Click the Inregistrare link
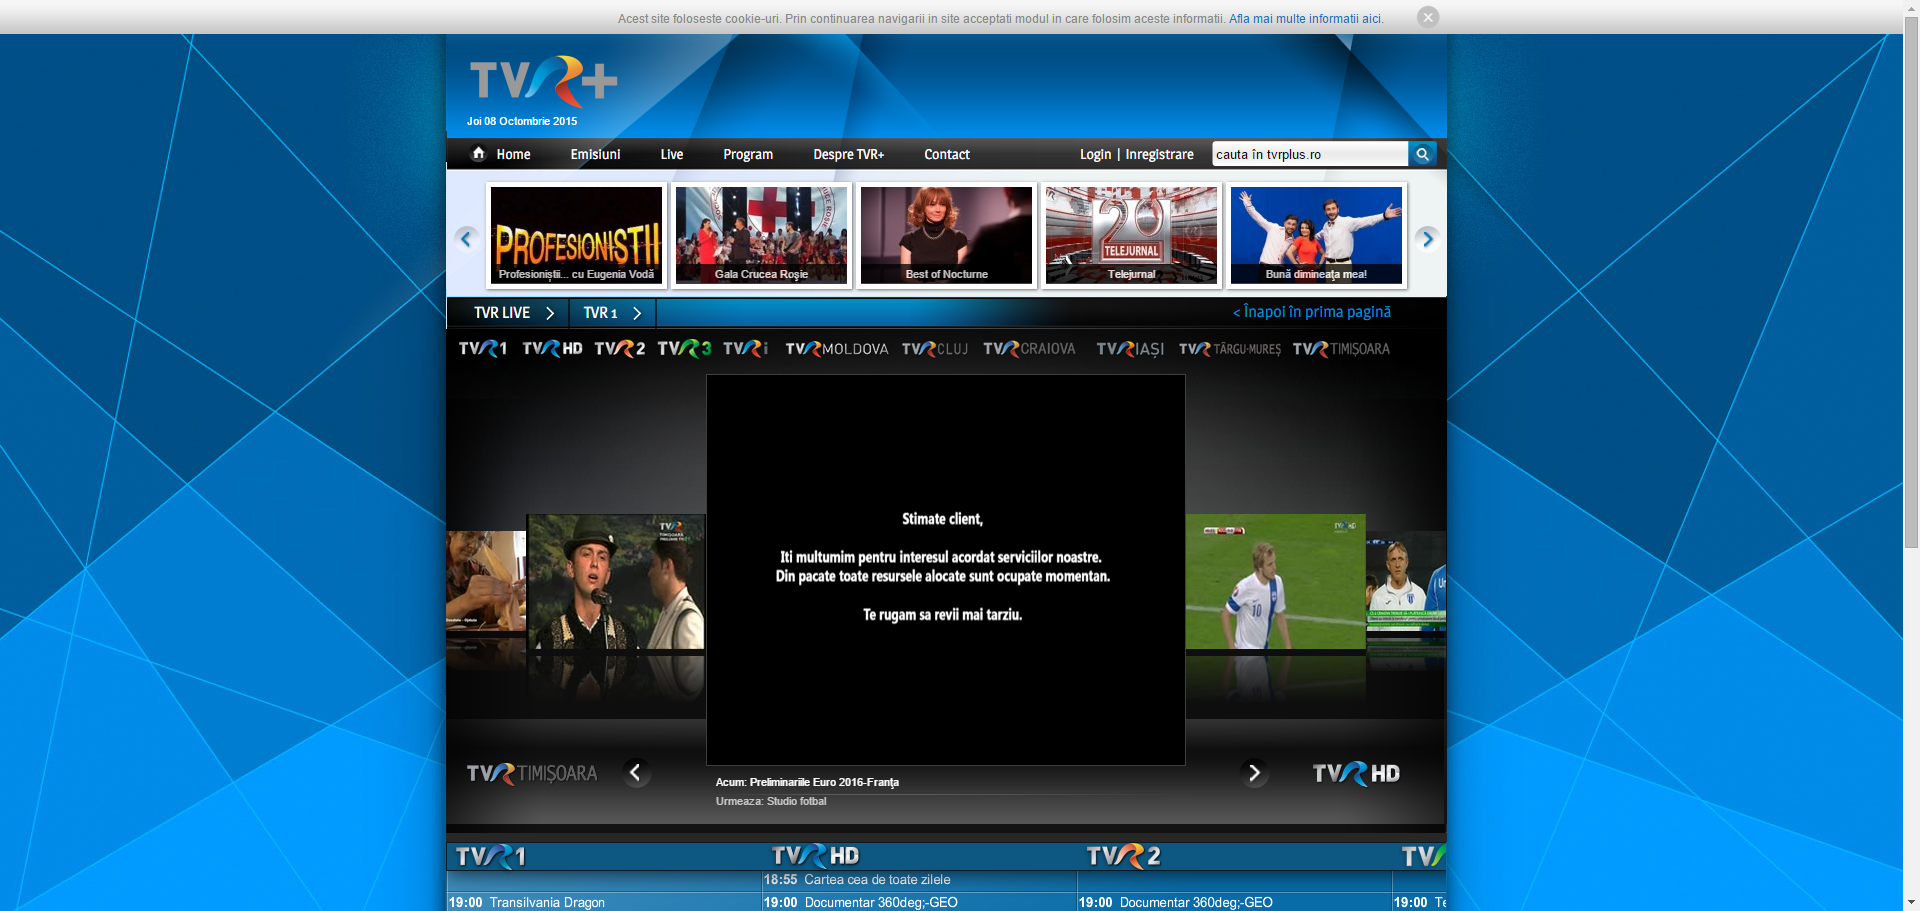Screen dimensions: 1920x911 pyautogui.click(x=1159, y=154)
